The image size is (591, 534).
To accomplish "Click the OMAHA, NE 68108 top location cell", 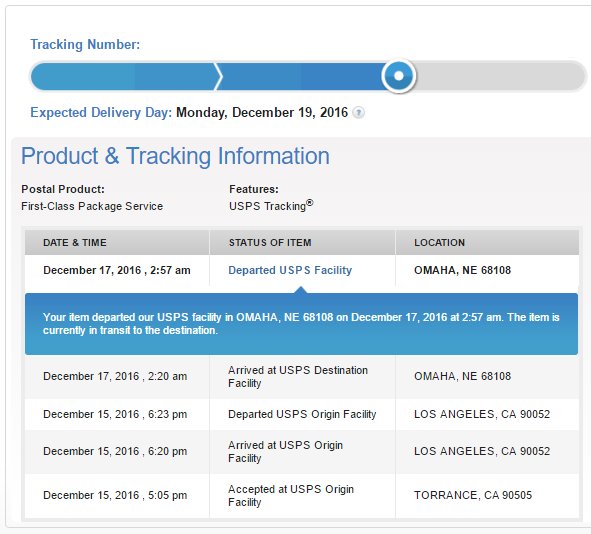I will pyautogui.click(x=462, y=270).
